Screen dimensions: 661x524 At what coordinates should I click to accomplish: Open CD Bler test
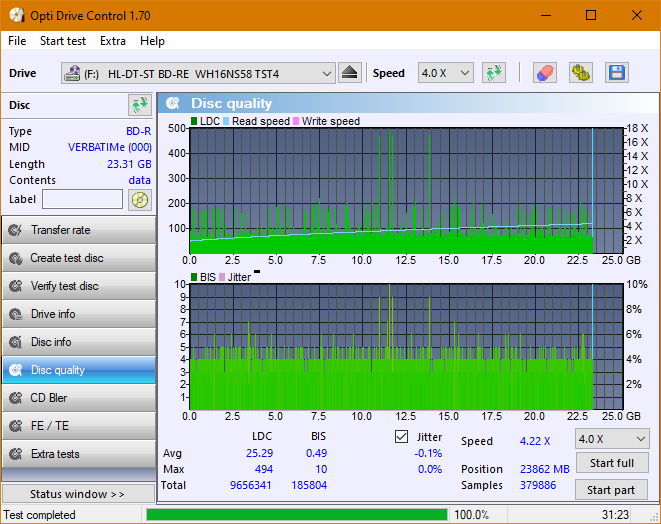tap(79, 398)
